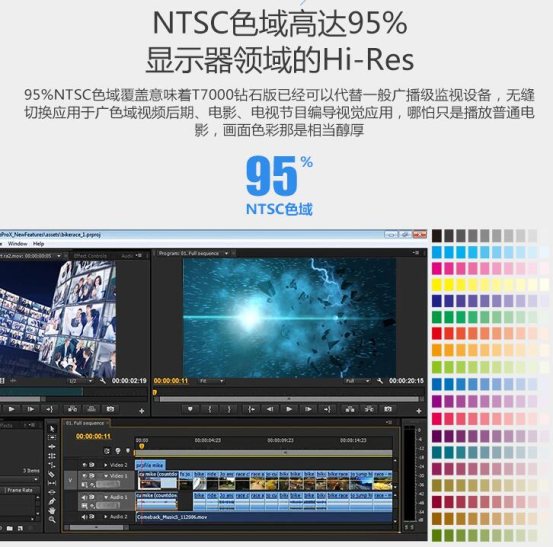Switch to the Effect Controls tab
This screenshot has width=553, height=547.
[90, 256]
